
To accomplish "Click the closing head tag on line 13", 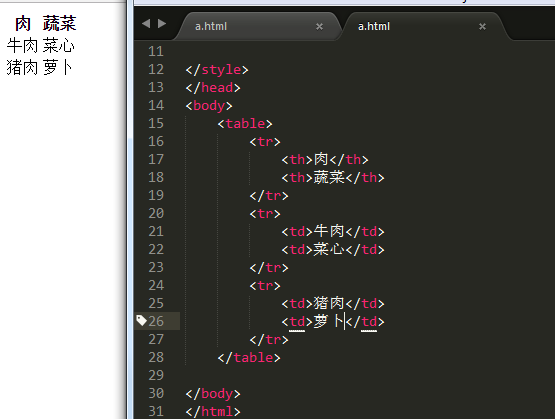I will (213, 88).
